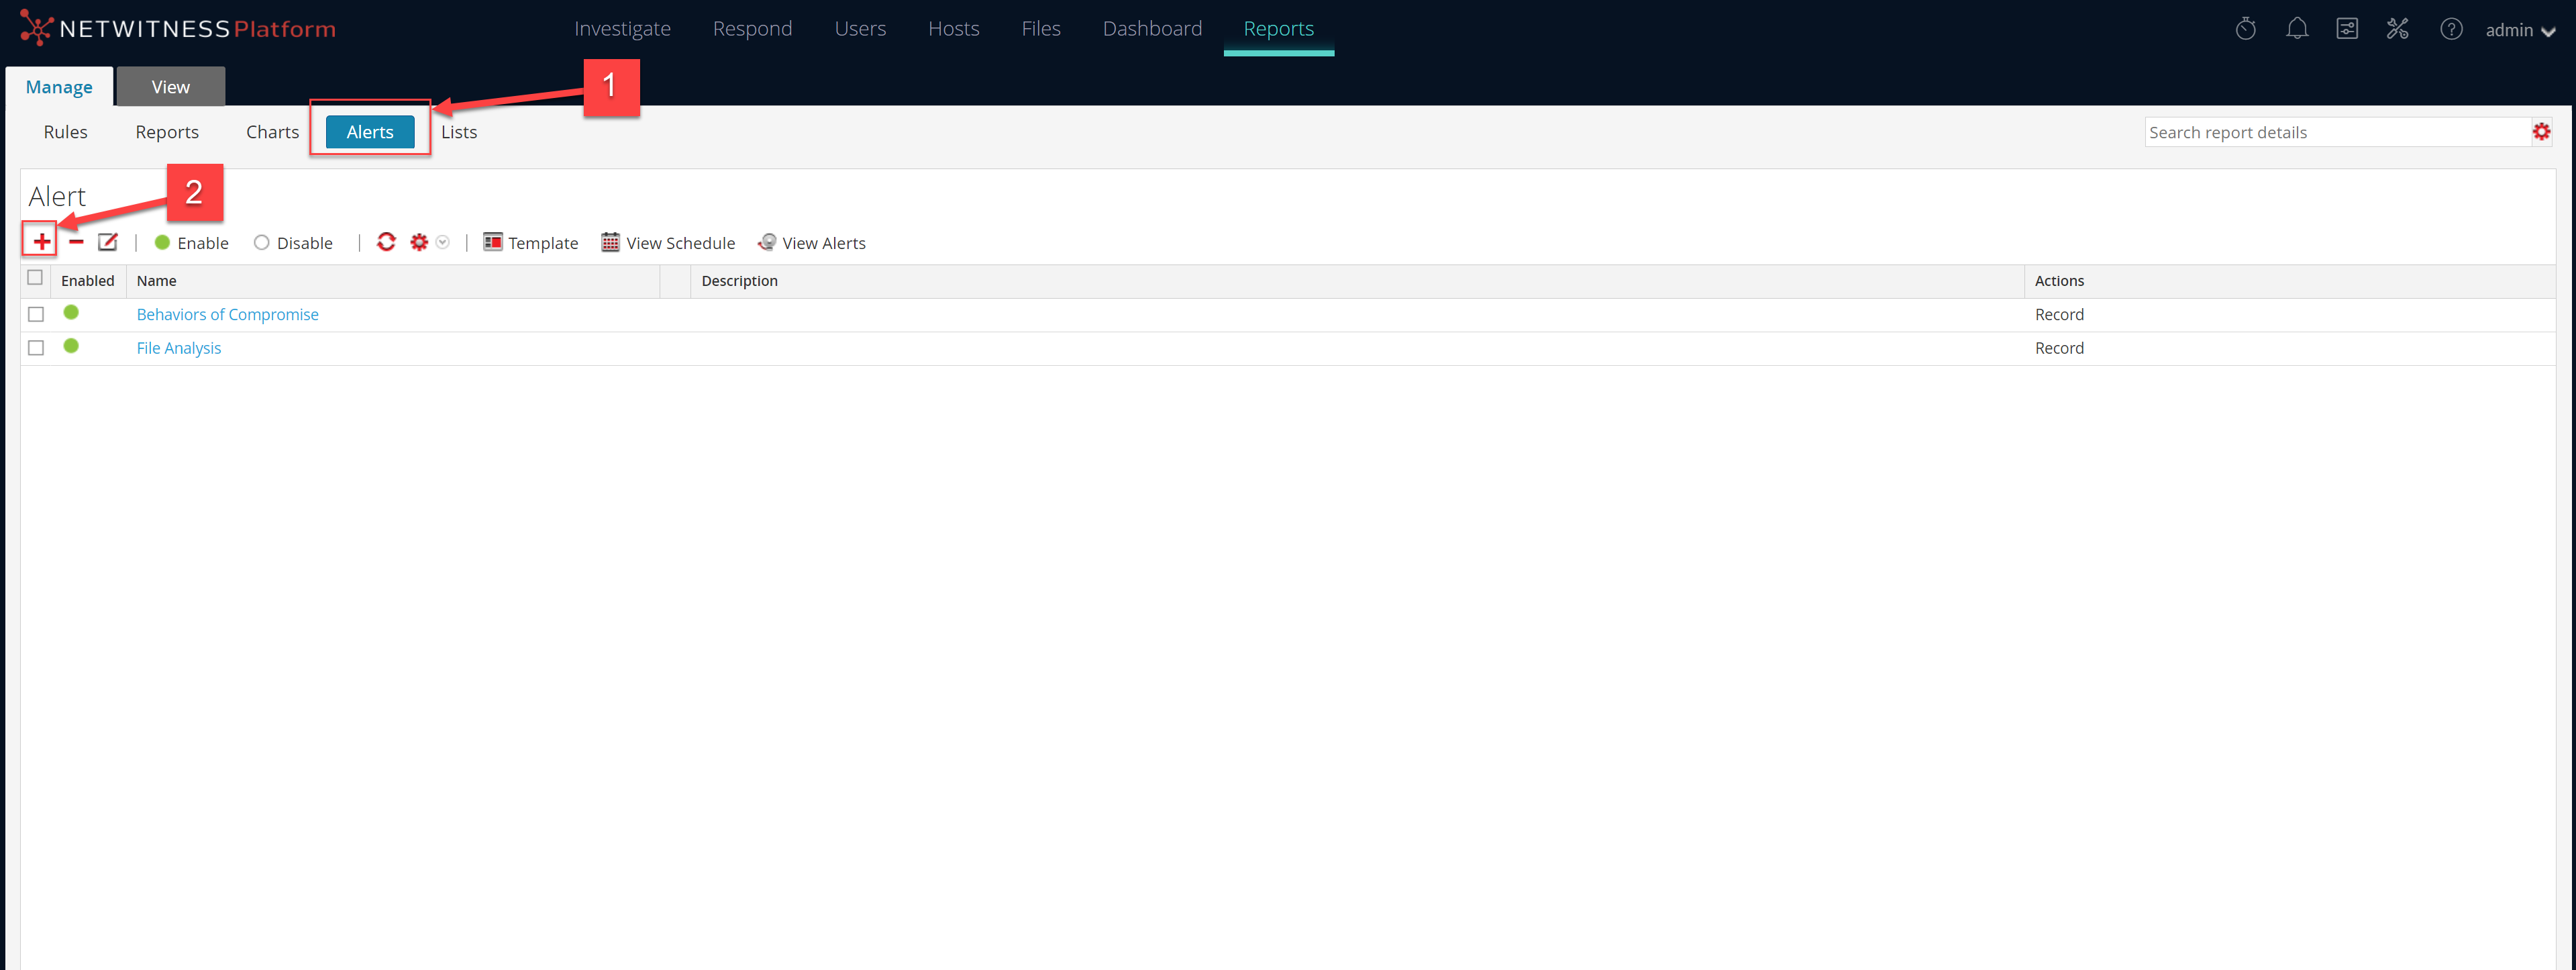
Task: Click the refresh icon in the Alert toolbar
Action: (x=387, y=242)
